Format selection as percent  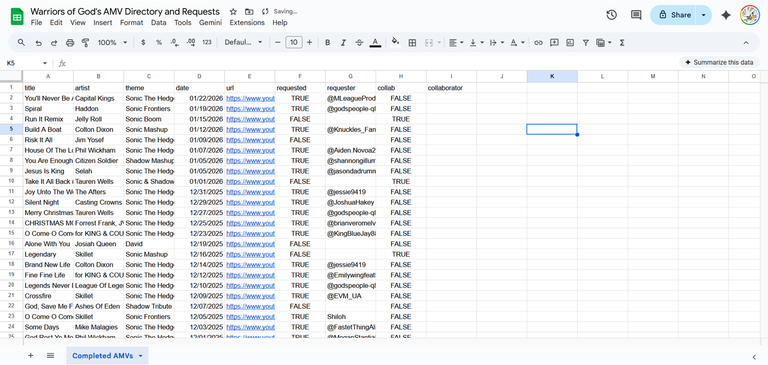point(159,43)
